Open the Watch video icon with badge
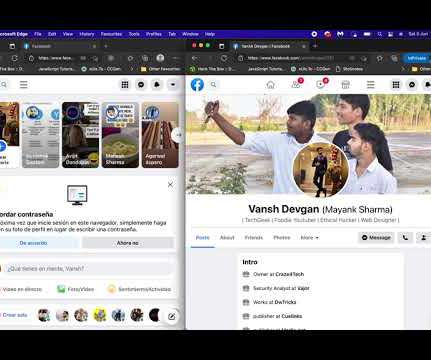The image size is (431, 360). tap(321, 84)
